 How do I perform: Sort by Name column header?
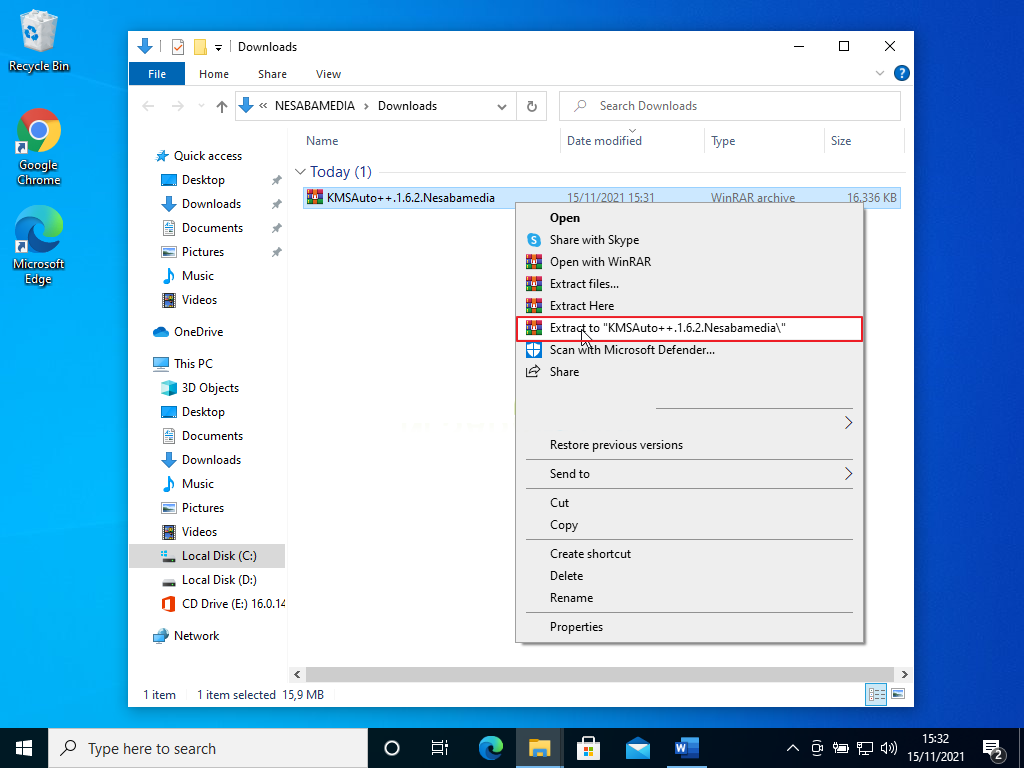[x=322, y=140]
